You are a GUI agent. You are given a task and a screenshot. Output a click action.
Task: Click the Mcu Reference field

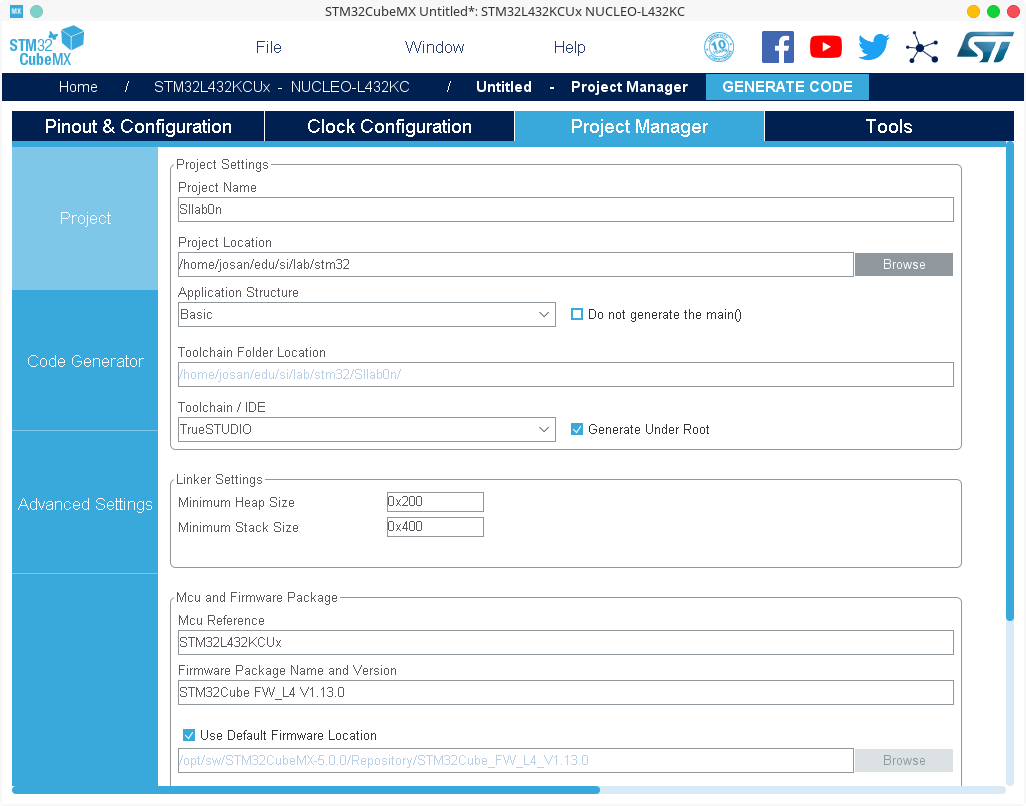(565, 642)
